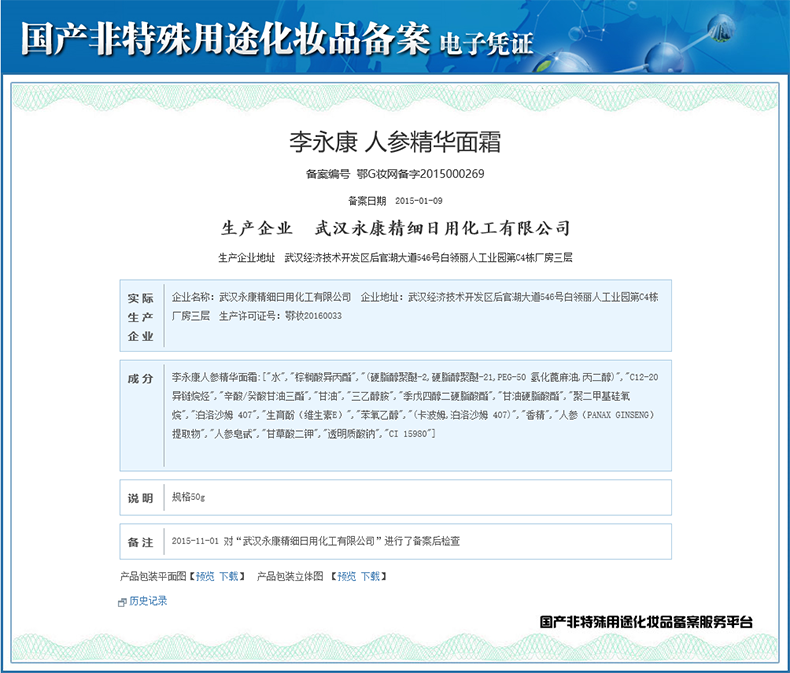790x673 pixels.
Task: Click the filing date 2015-01-09
Action: [419, 201]
